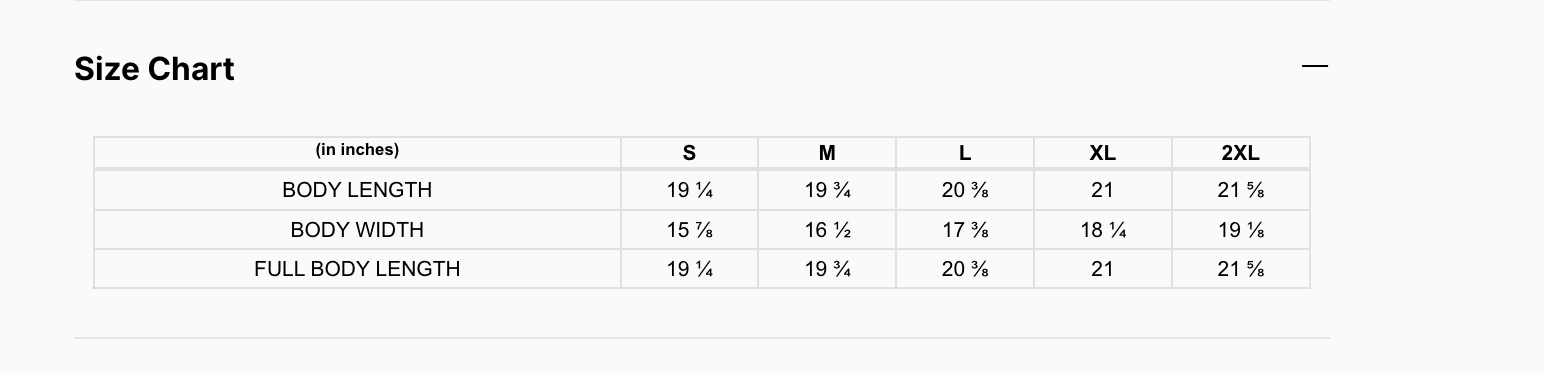Image resolution: width=1544 pixels, height=373 pixels.
Task: Click the 19 ⅛ body width cell
Action: tap(1240, 230)
